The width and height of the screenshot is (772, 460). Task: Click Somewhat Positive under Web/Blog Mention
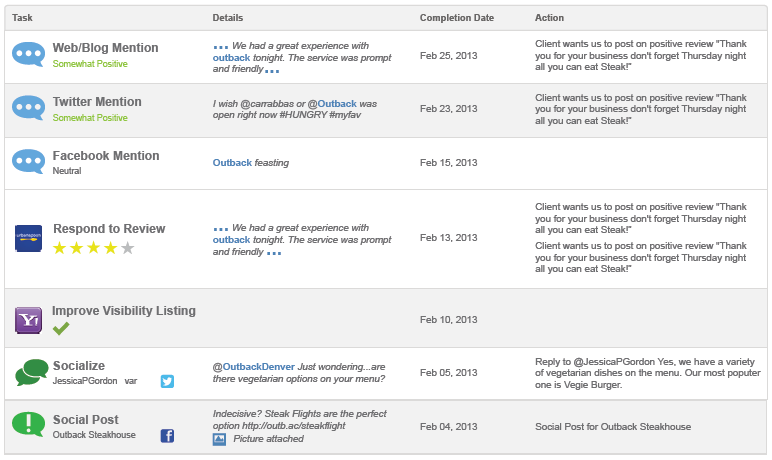click(90, 64)
